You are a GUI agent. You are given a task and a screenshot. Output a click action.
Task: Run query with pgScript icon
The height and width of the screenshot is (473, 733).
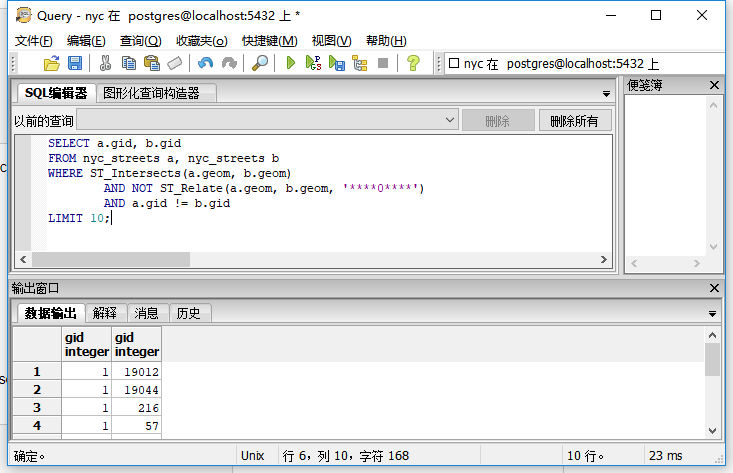pos(313,63)
